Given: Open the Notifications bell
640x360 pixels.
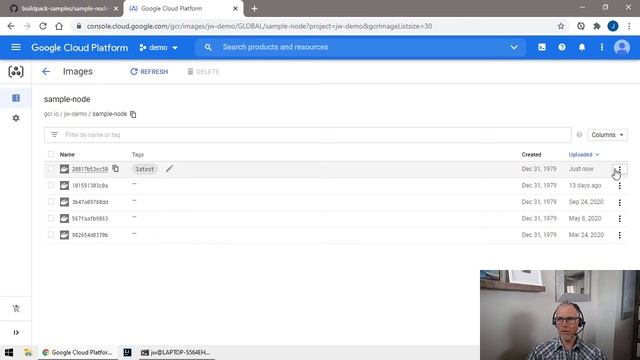Looking at the screenshot, I should 582,47.
